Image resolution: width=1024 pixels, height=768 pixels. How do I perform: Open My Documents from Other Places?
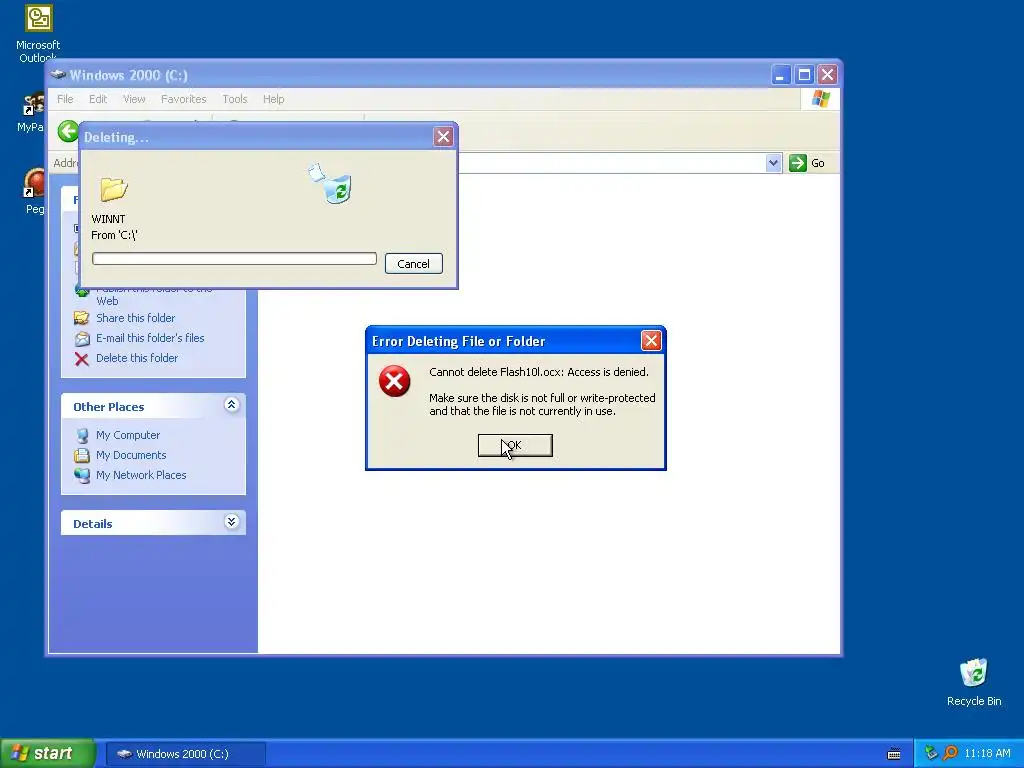[x=131, y=455]
